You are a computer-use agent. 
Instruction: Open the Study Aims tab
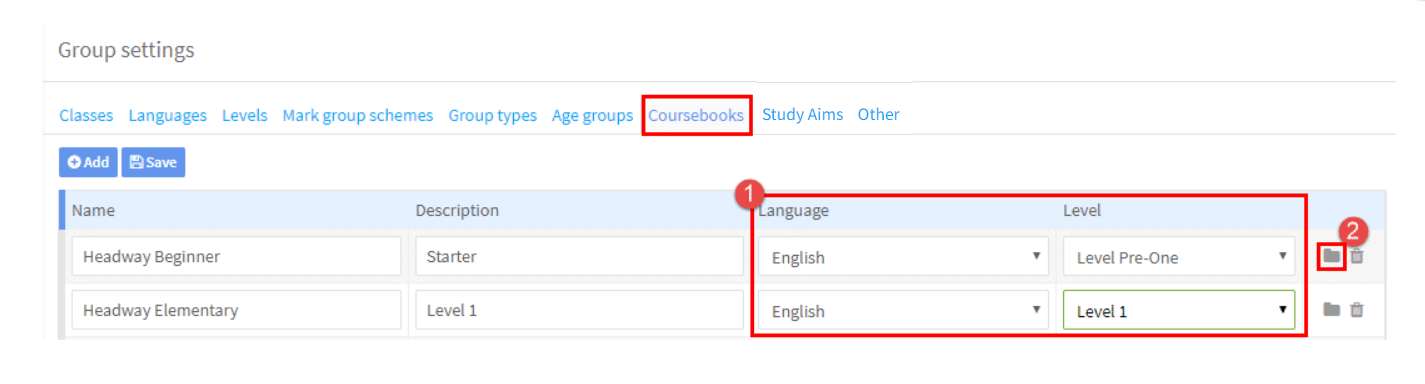pos(802,114)
